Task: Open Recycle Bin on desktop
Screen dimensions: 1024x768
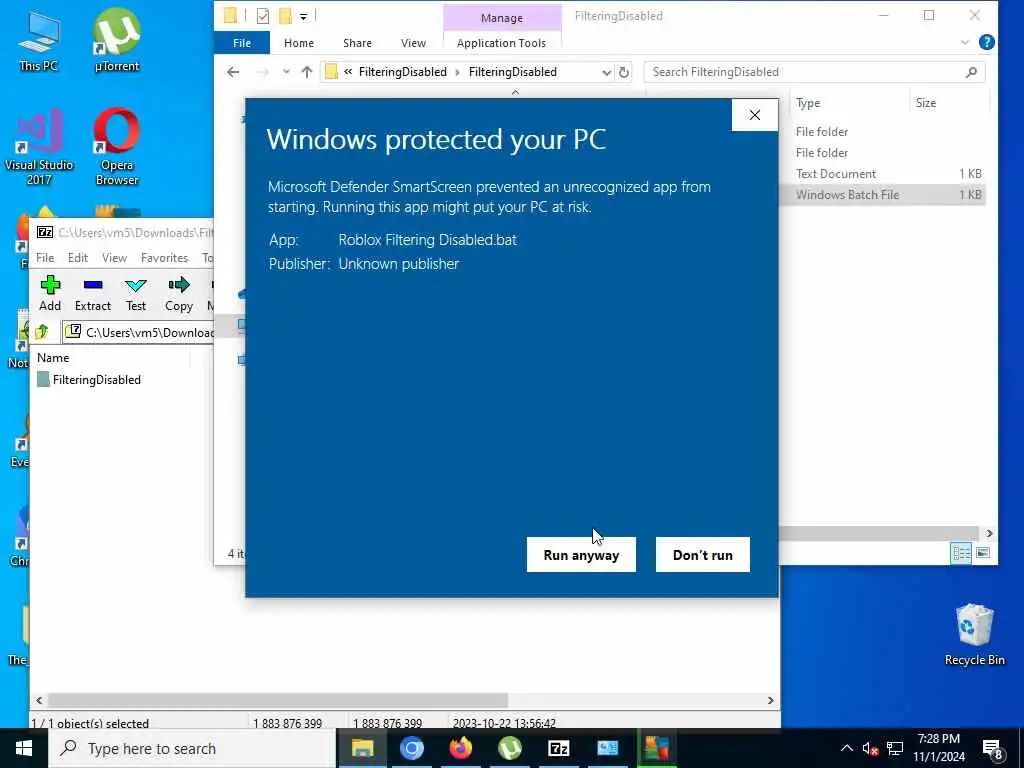Action: pos(974,634)
